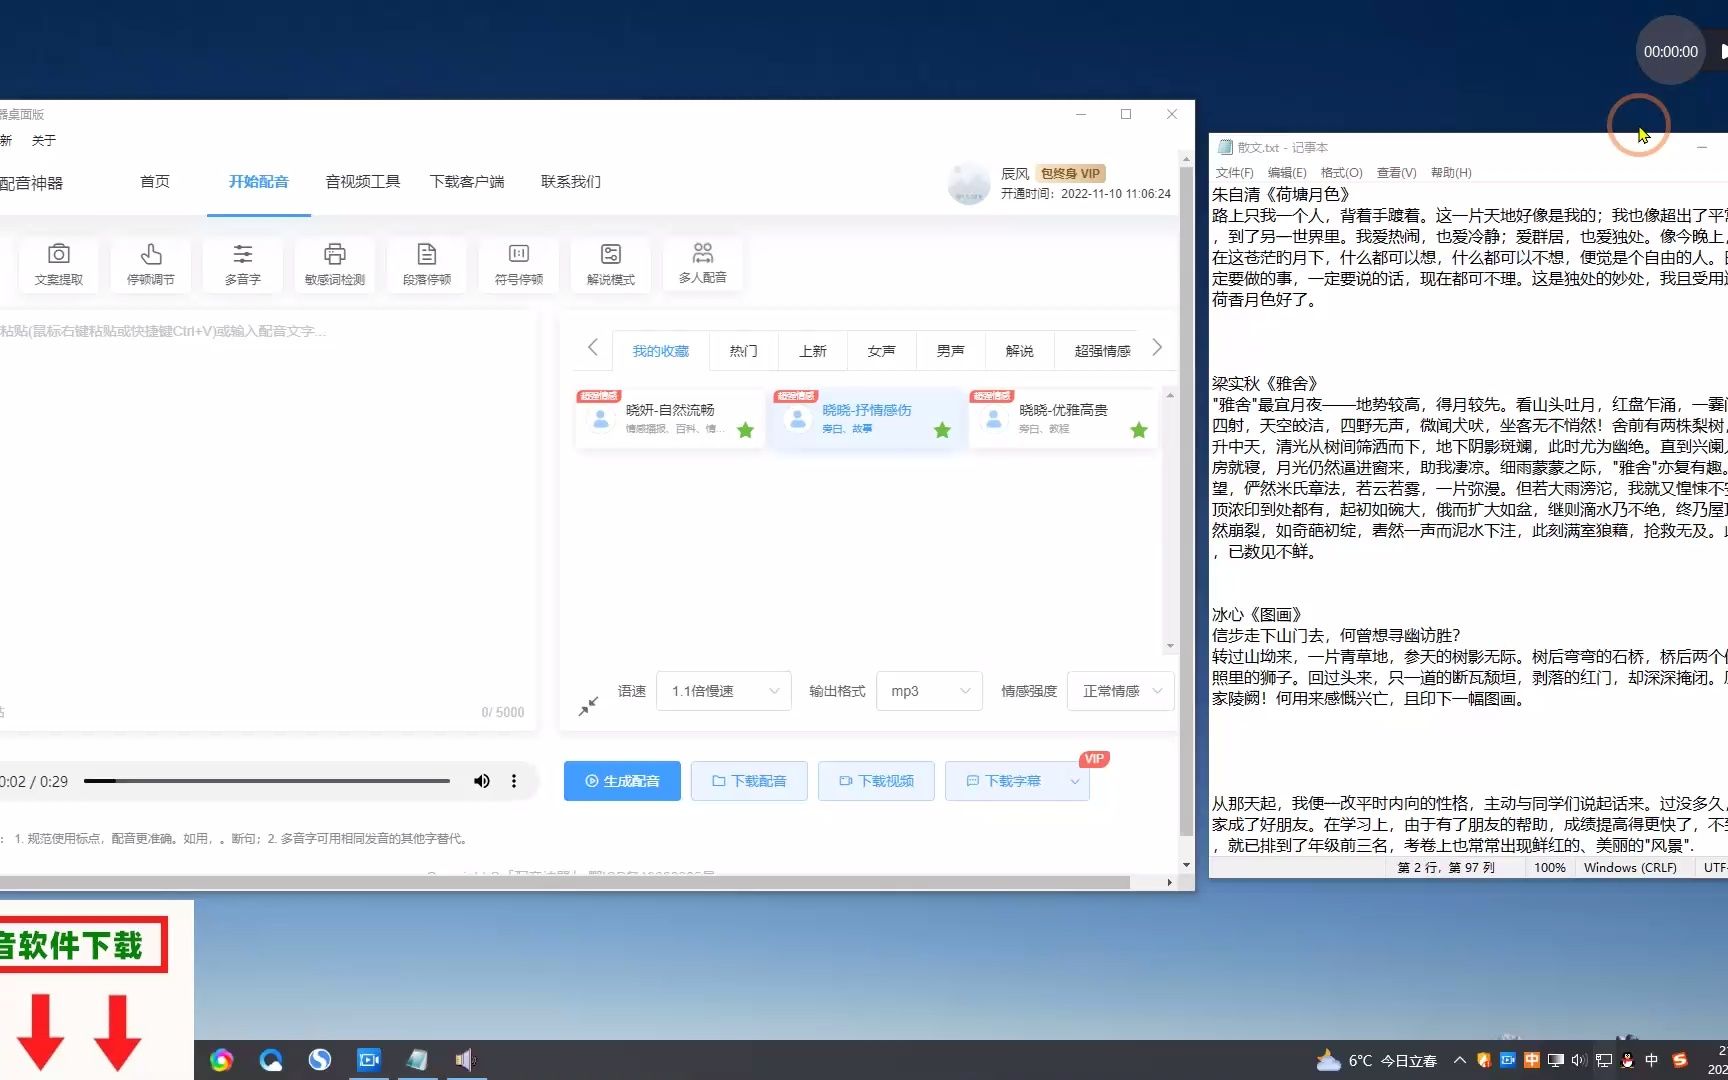Move to the previous voice category tabs
This screenshot has height=1080, width=1728.
tap(592, 348)
